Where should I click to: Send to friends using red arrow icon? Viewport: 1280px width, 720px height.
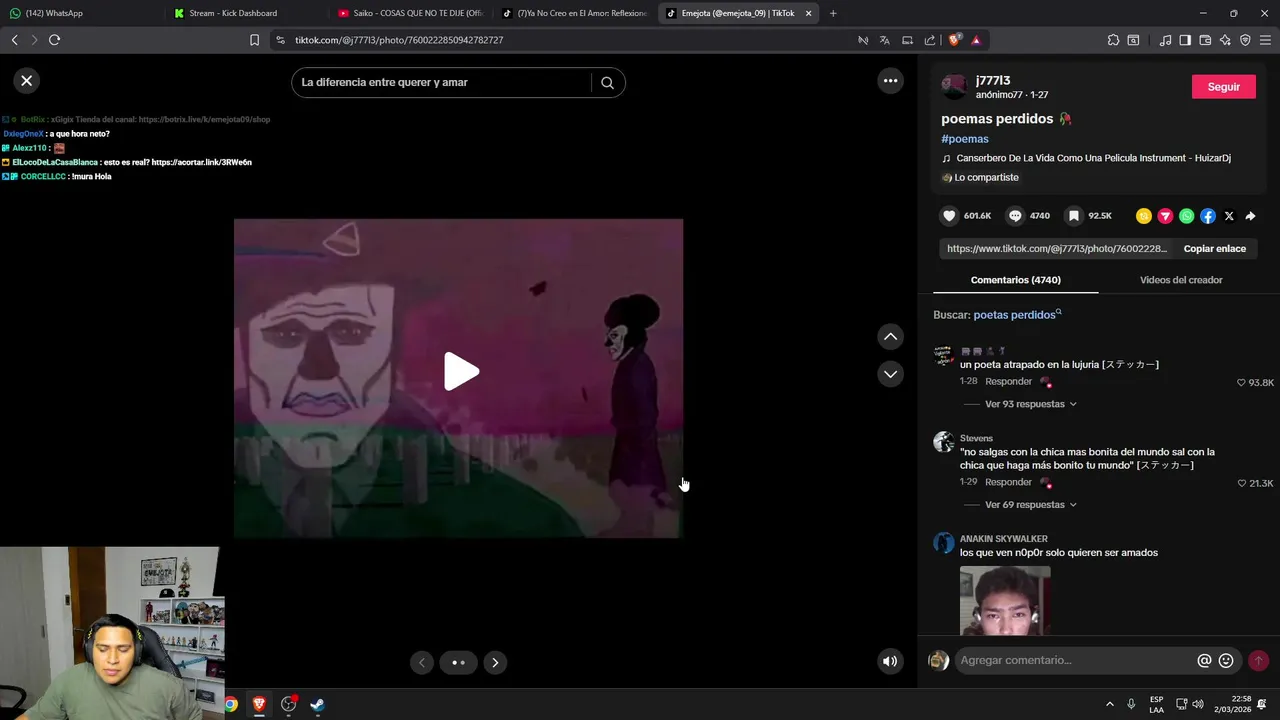coord(1165,216)
